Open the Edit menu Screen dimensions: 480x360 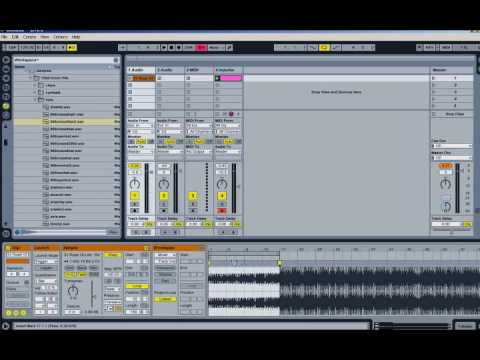tap(15, 37)
